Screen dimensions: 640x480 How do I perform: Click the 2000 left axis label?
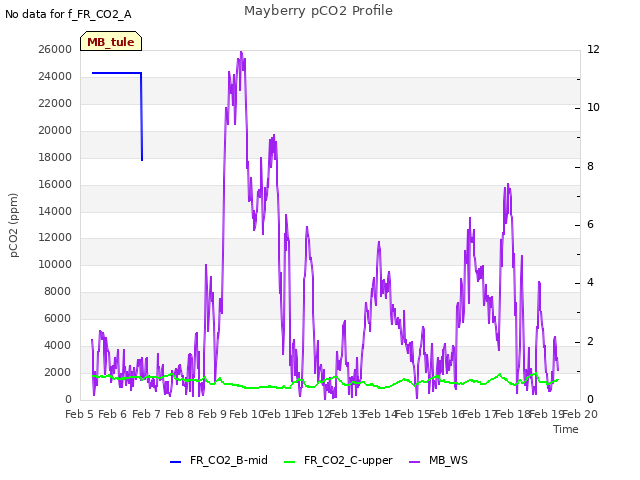[x=58, y=372]
